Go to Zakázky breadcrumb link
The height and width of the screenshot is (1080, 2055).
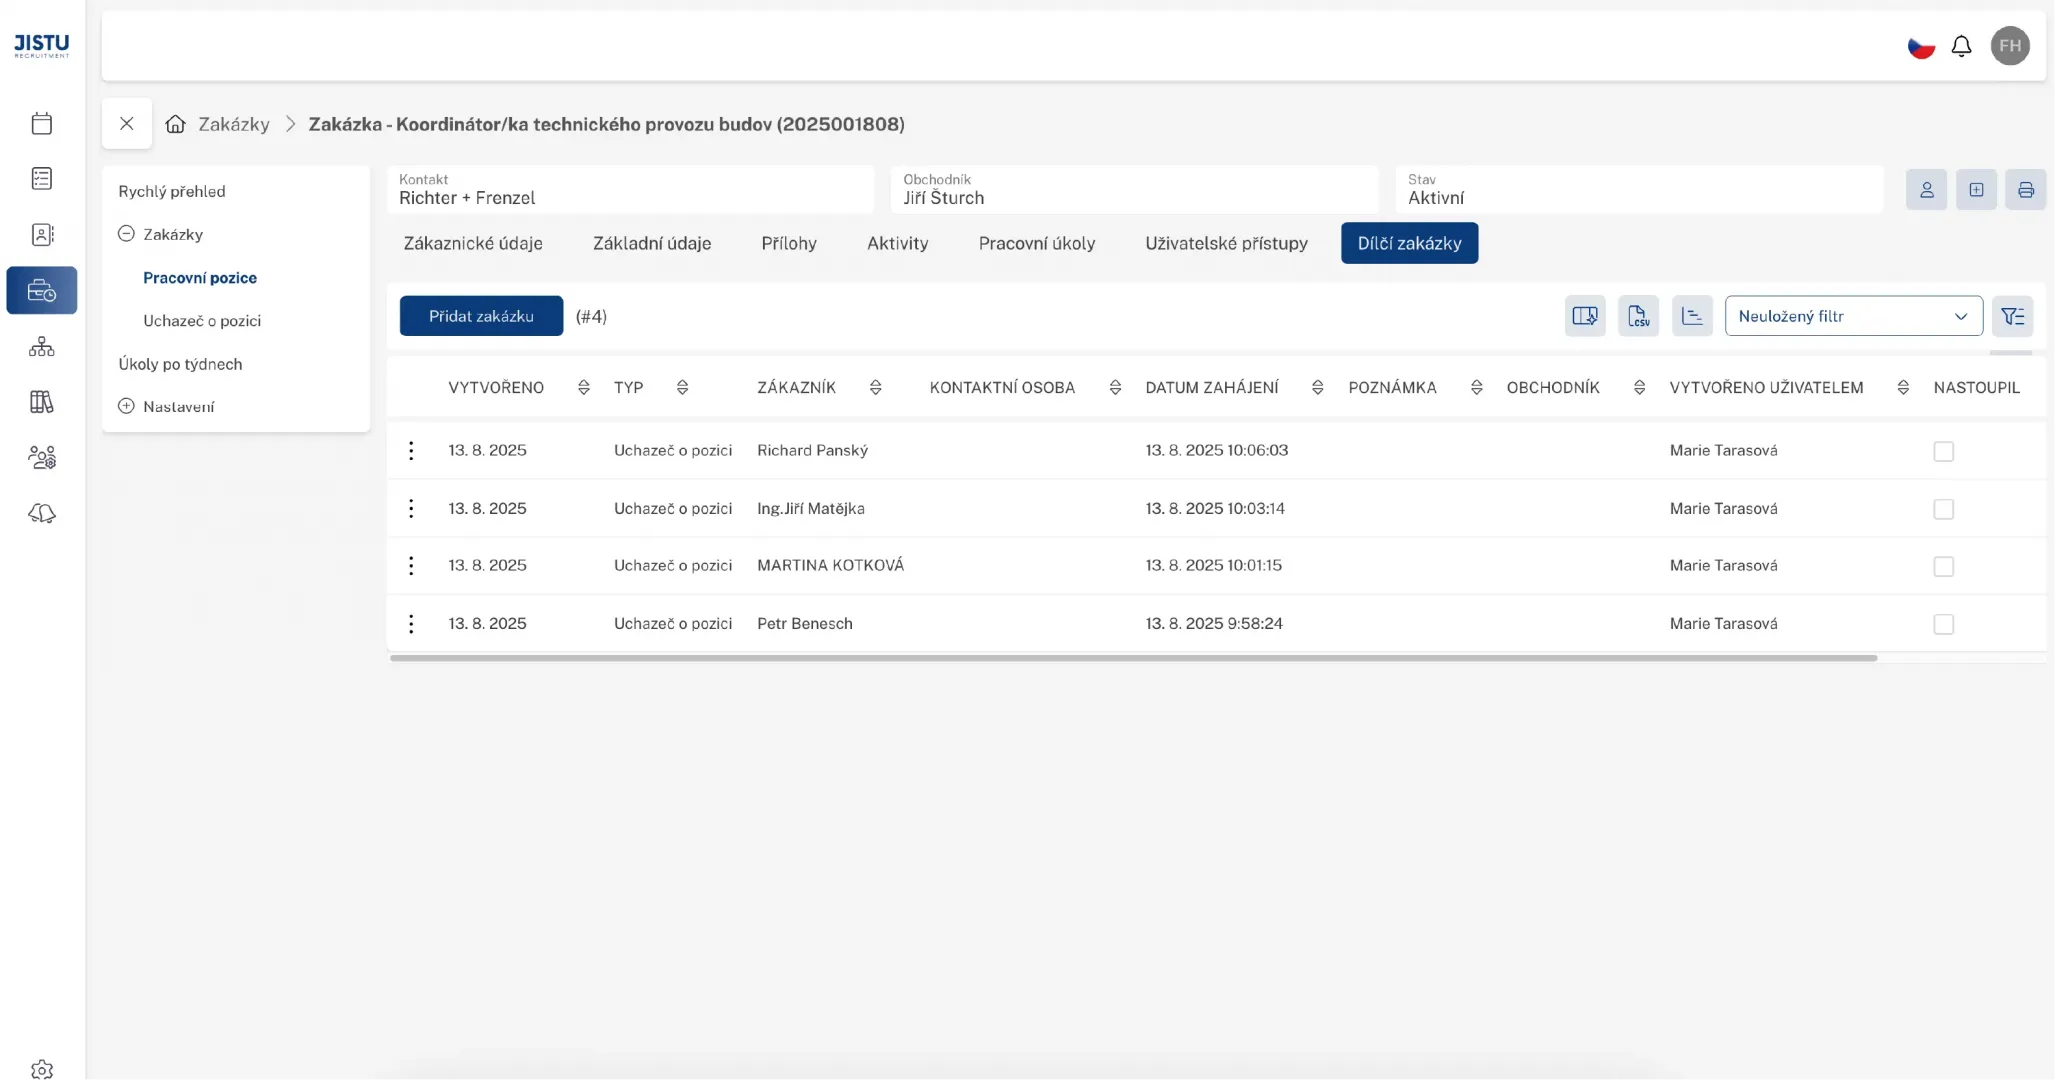(x=234, y=124)
